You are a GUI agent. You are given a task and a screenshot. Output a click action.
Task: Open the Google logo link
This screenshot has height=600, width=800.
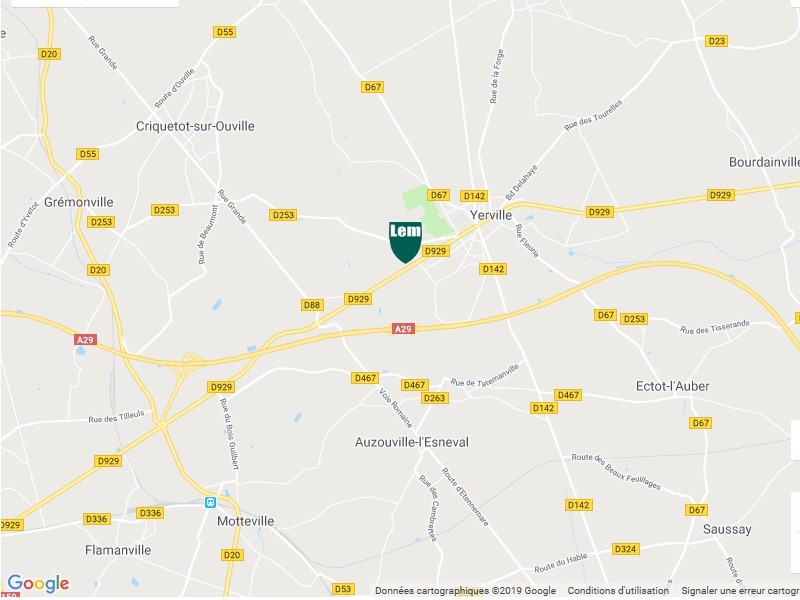38,584
